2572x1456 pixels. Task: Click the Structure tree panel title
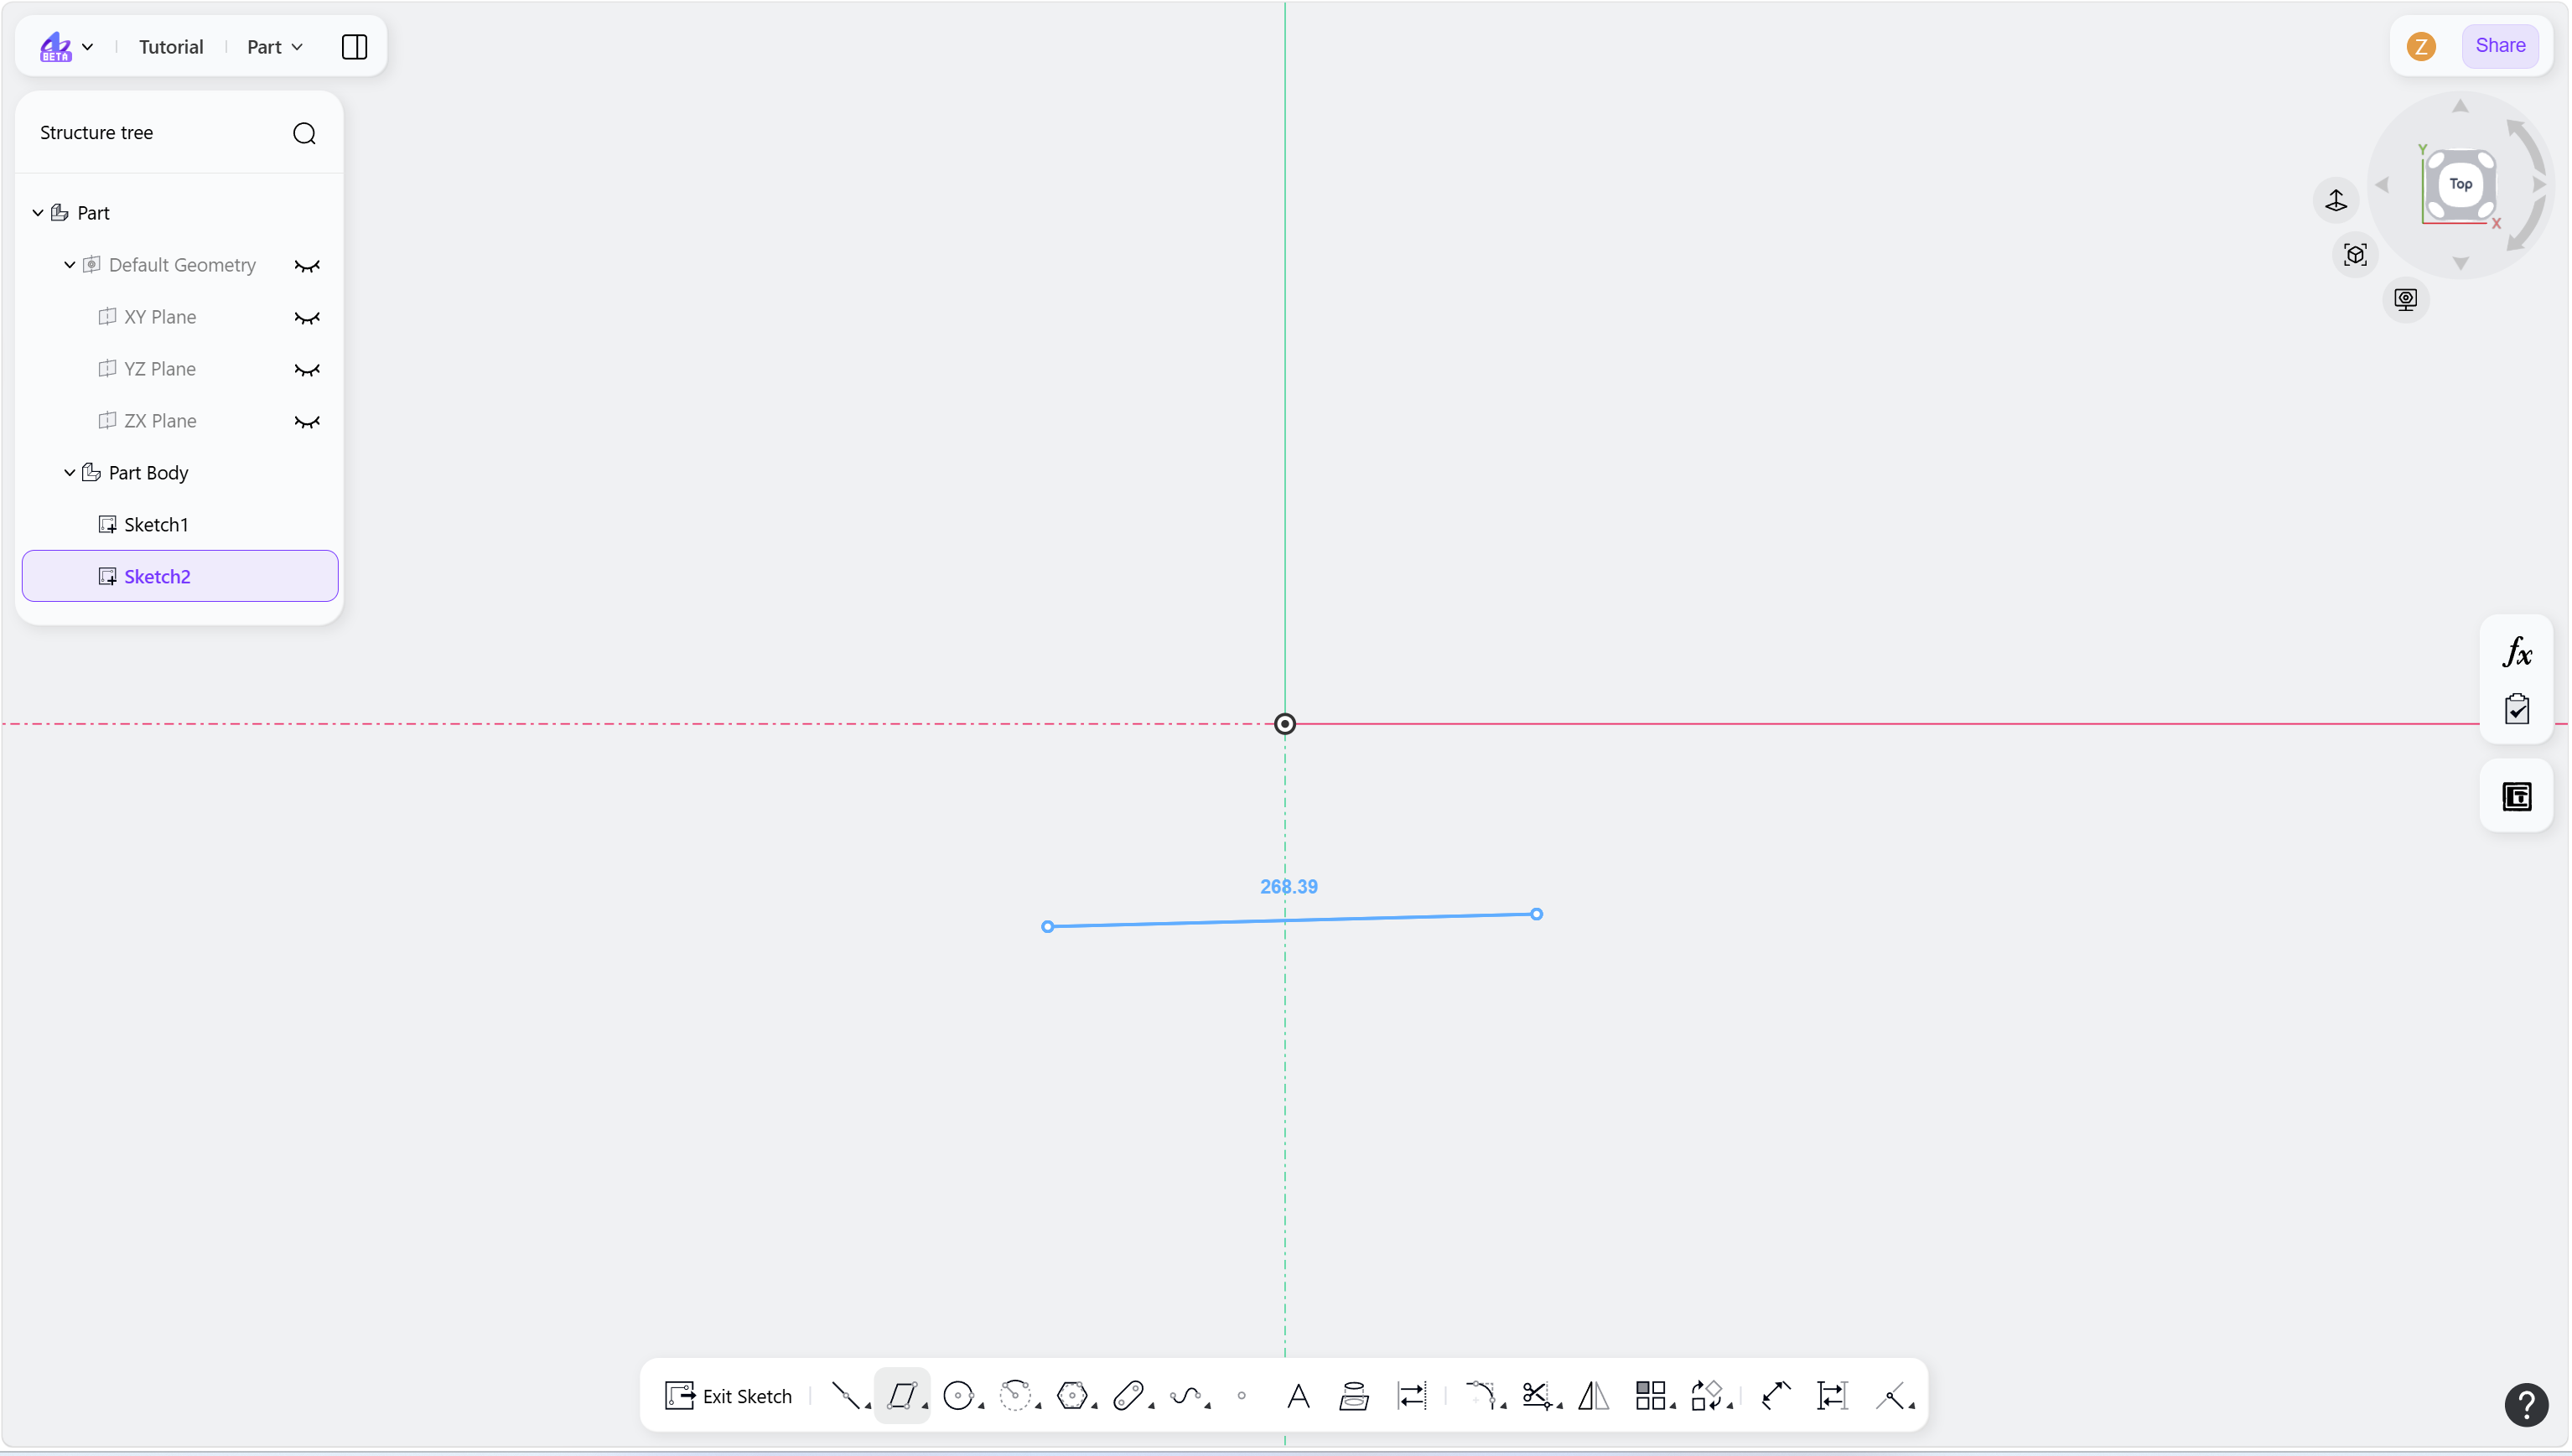coord(96,133)
